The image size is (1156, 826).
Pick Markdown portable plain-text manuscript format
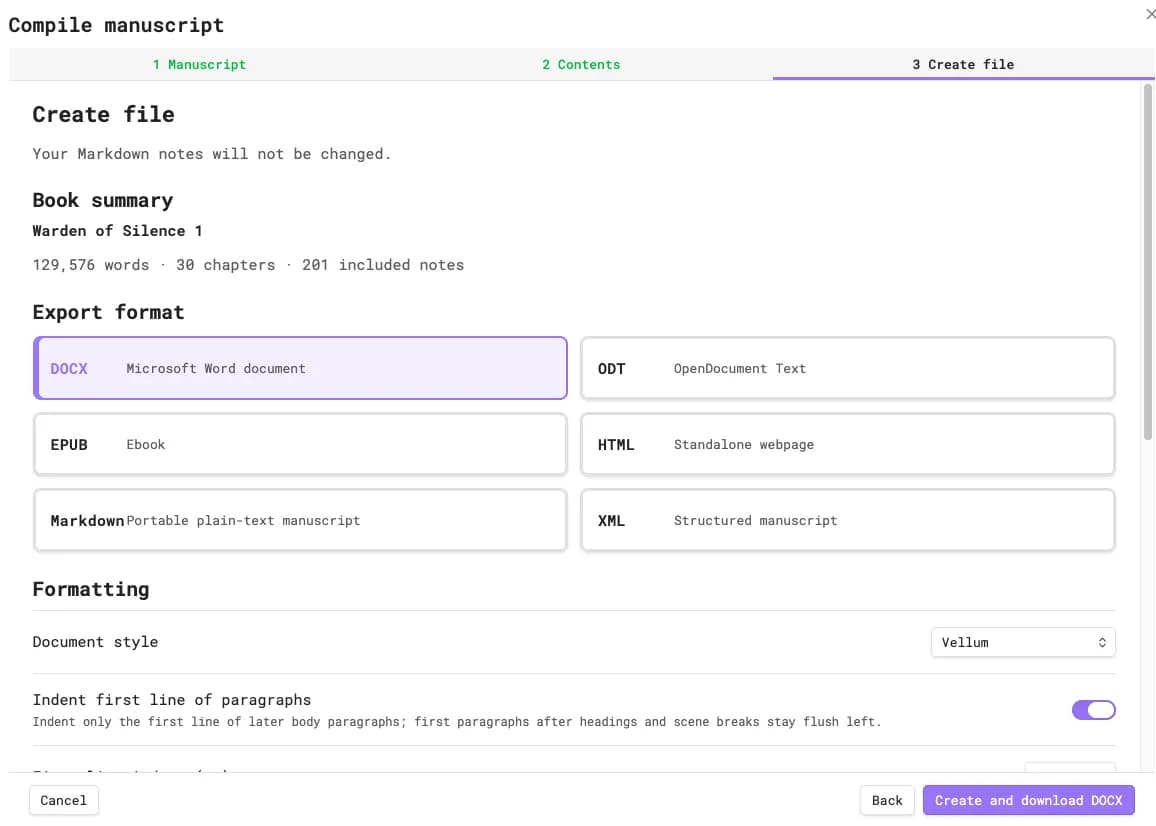tap(300, 520)
